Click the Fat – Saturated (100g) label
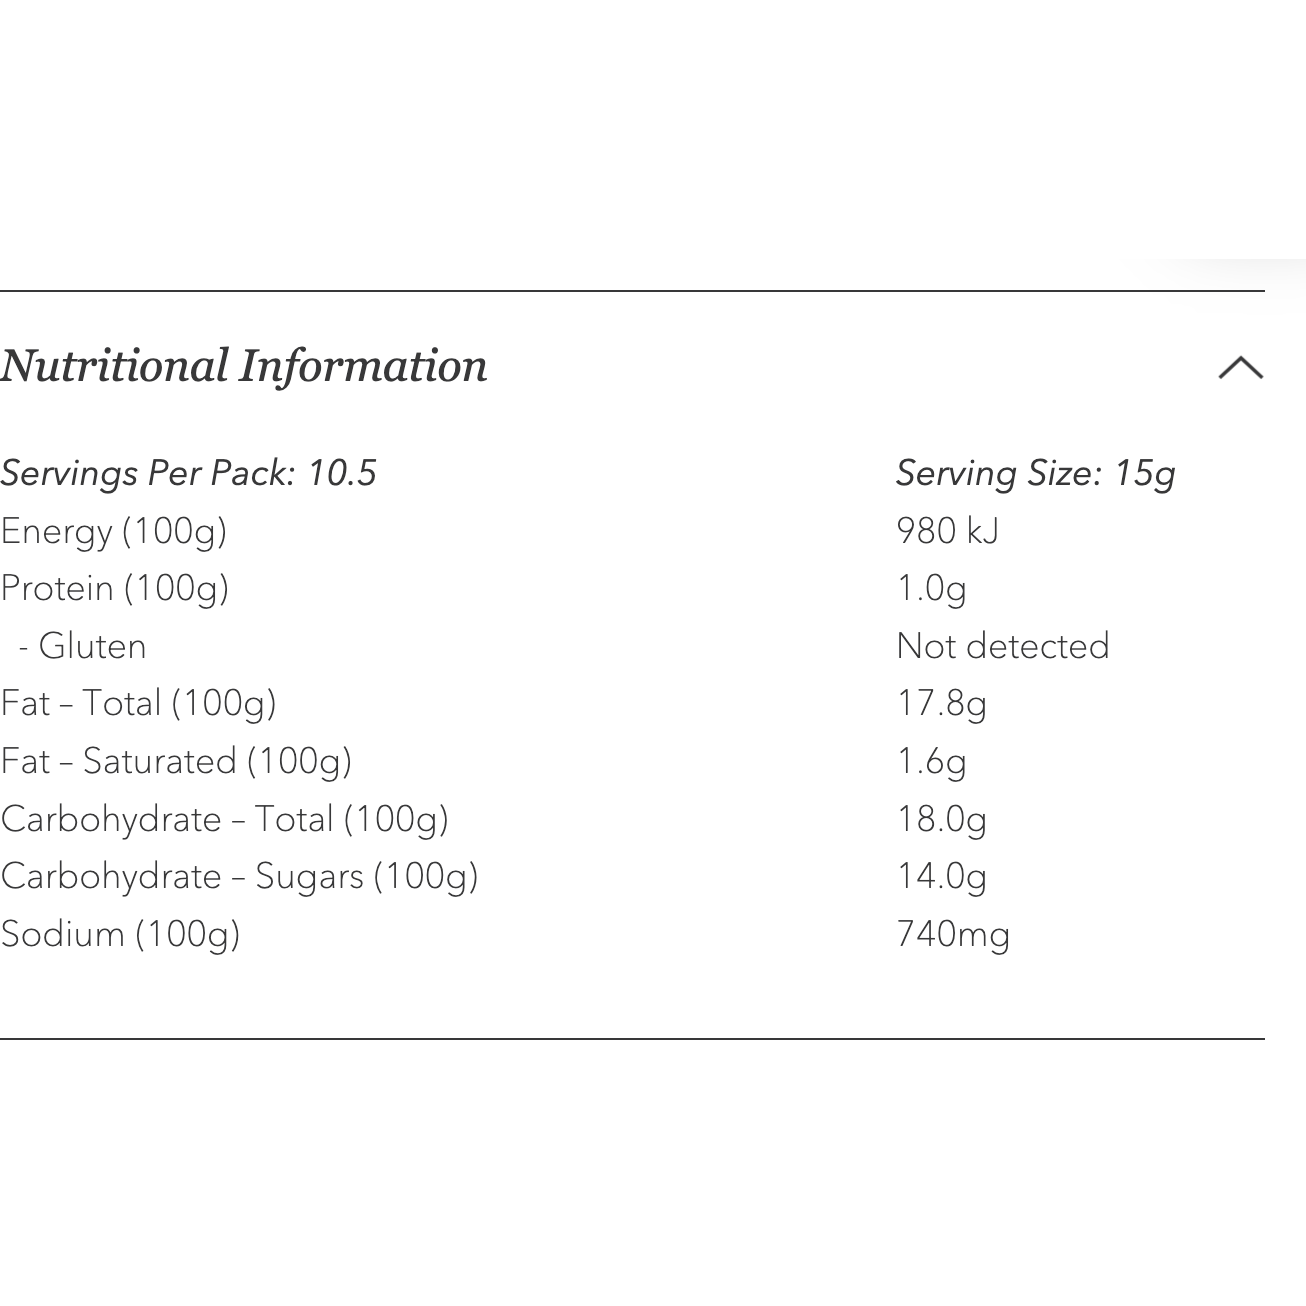1306x1306 pixels. (177, 761)
